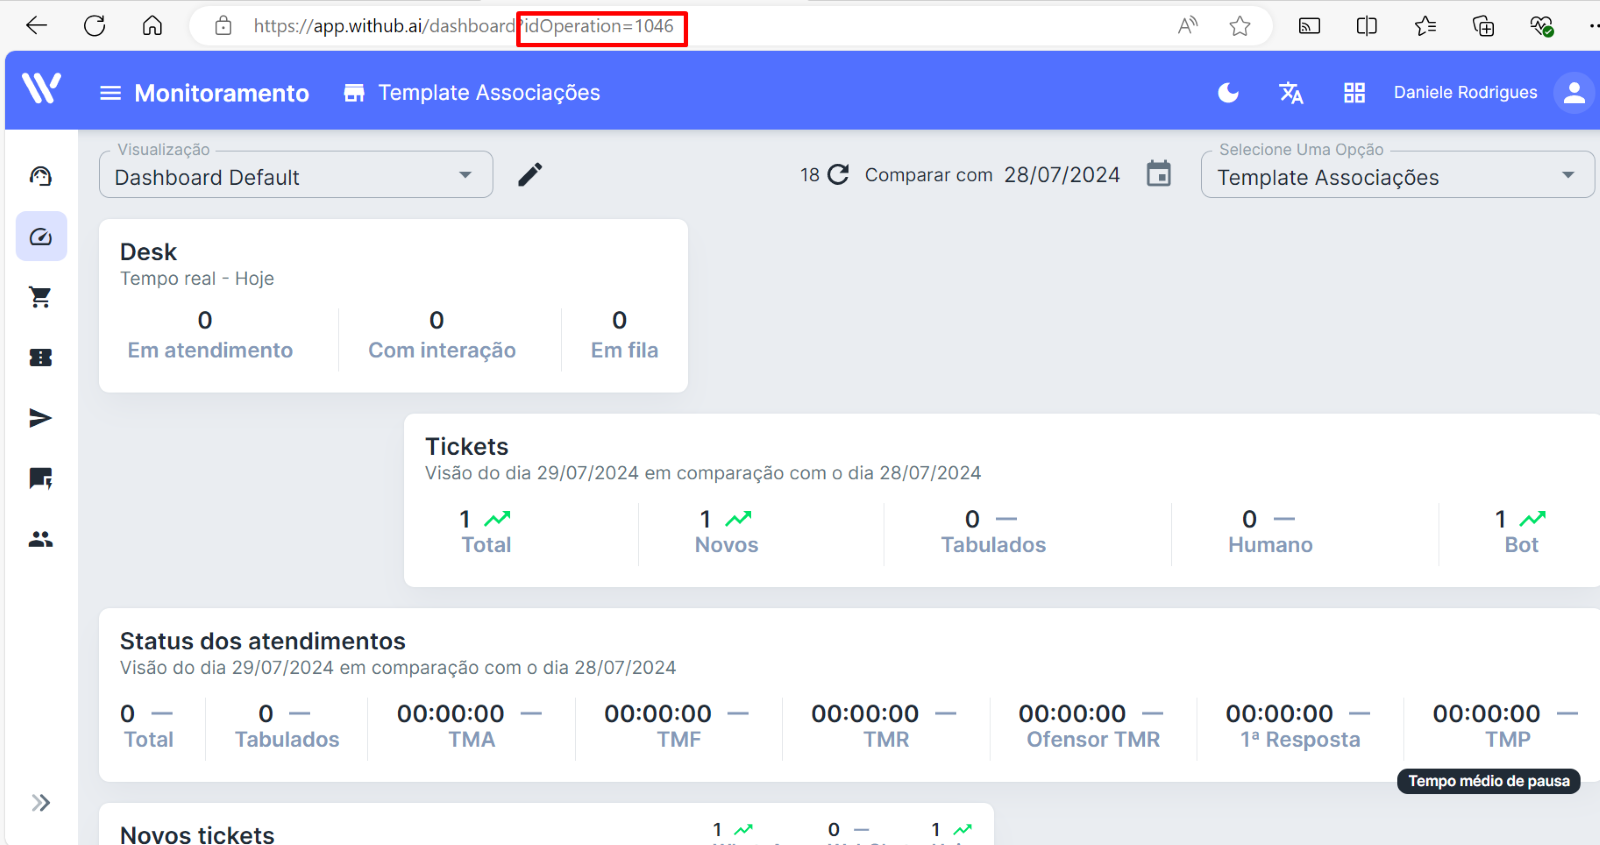Click Em atendimento metric in Desk card
The image size is (1600, 845).
210,336
